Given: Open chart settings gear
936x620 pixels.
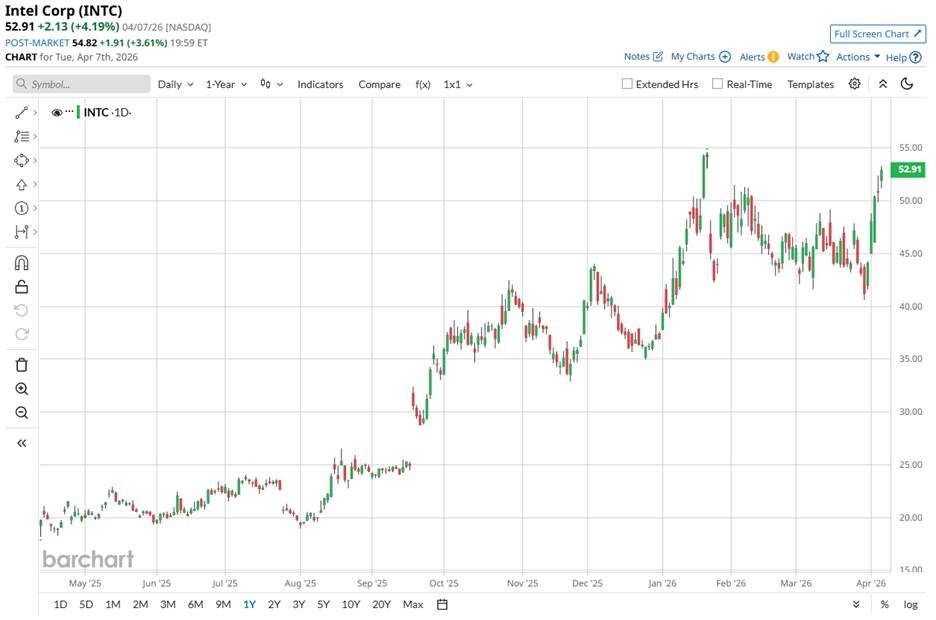Looking at the screenshot, I should coord(855,84).
